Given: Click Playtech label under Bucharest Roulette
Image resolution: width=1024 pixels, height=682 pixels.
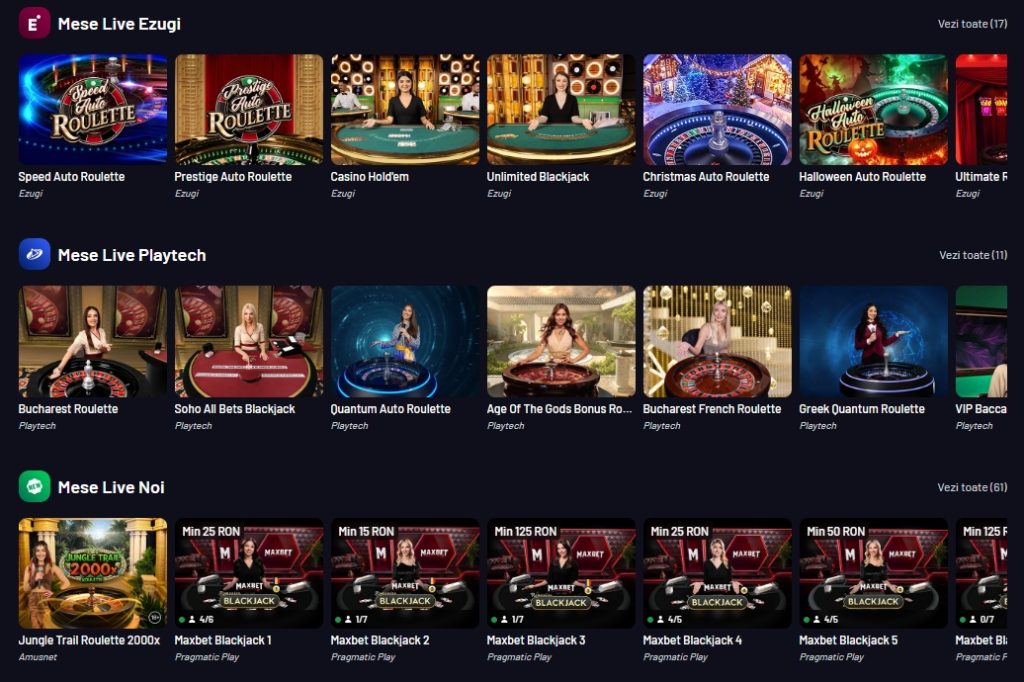Looking at the screenshot, I should point(37,425).
